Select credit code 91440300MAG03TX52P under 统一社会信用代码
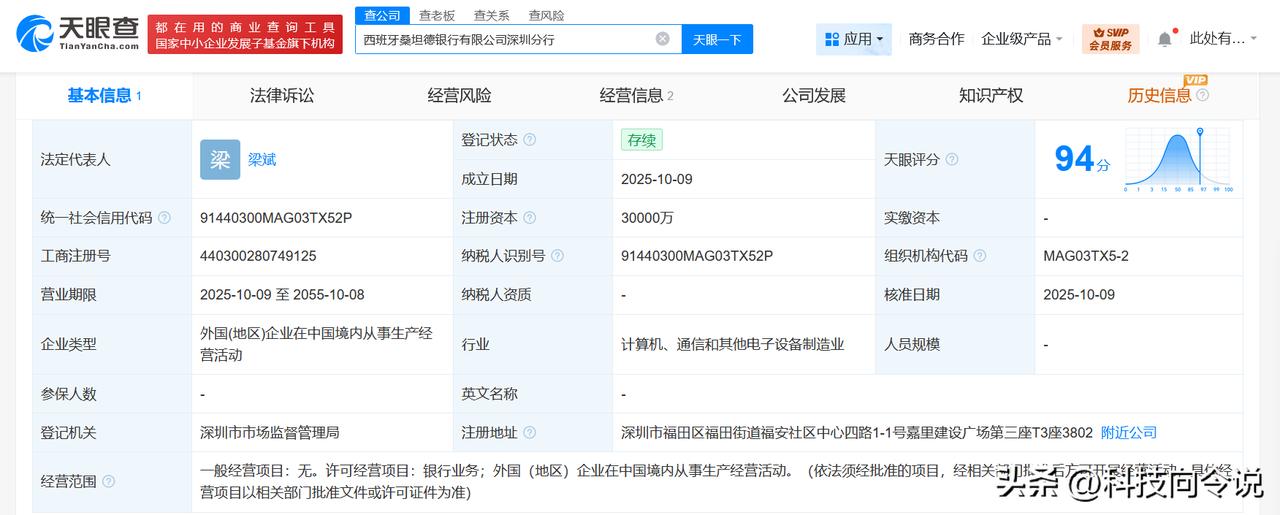Screen dimensions: 1280x515 pyautogui.click(x=276, y=217)
